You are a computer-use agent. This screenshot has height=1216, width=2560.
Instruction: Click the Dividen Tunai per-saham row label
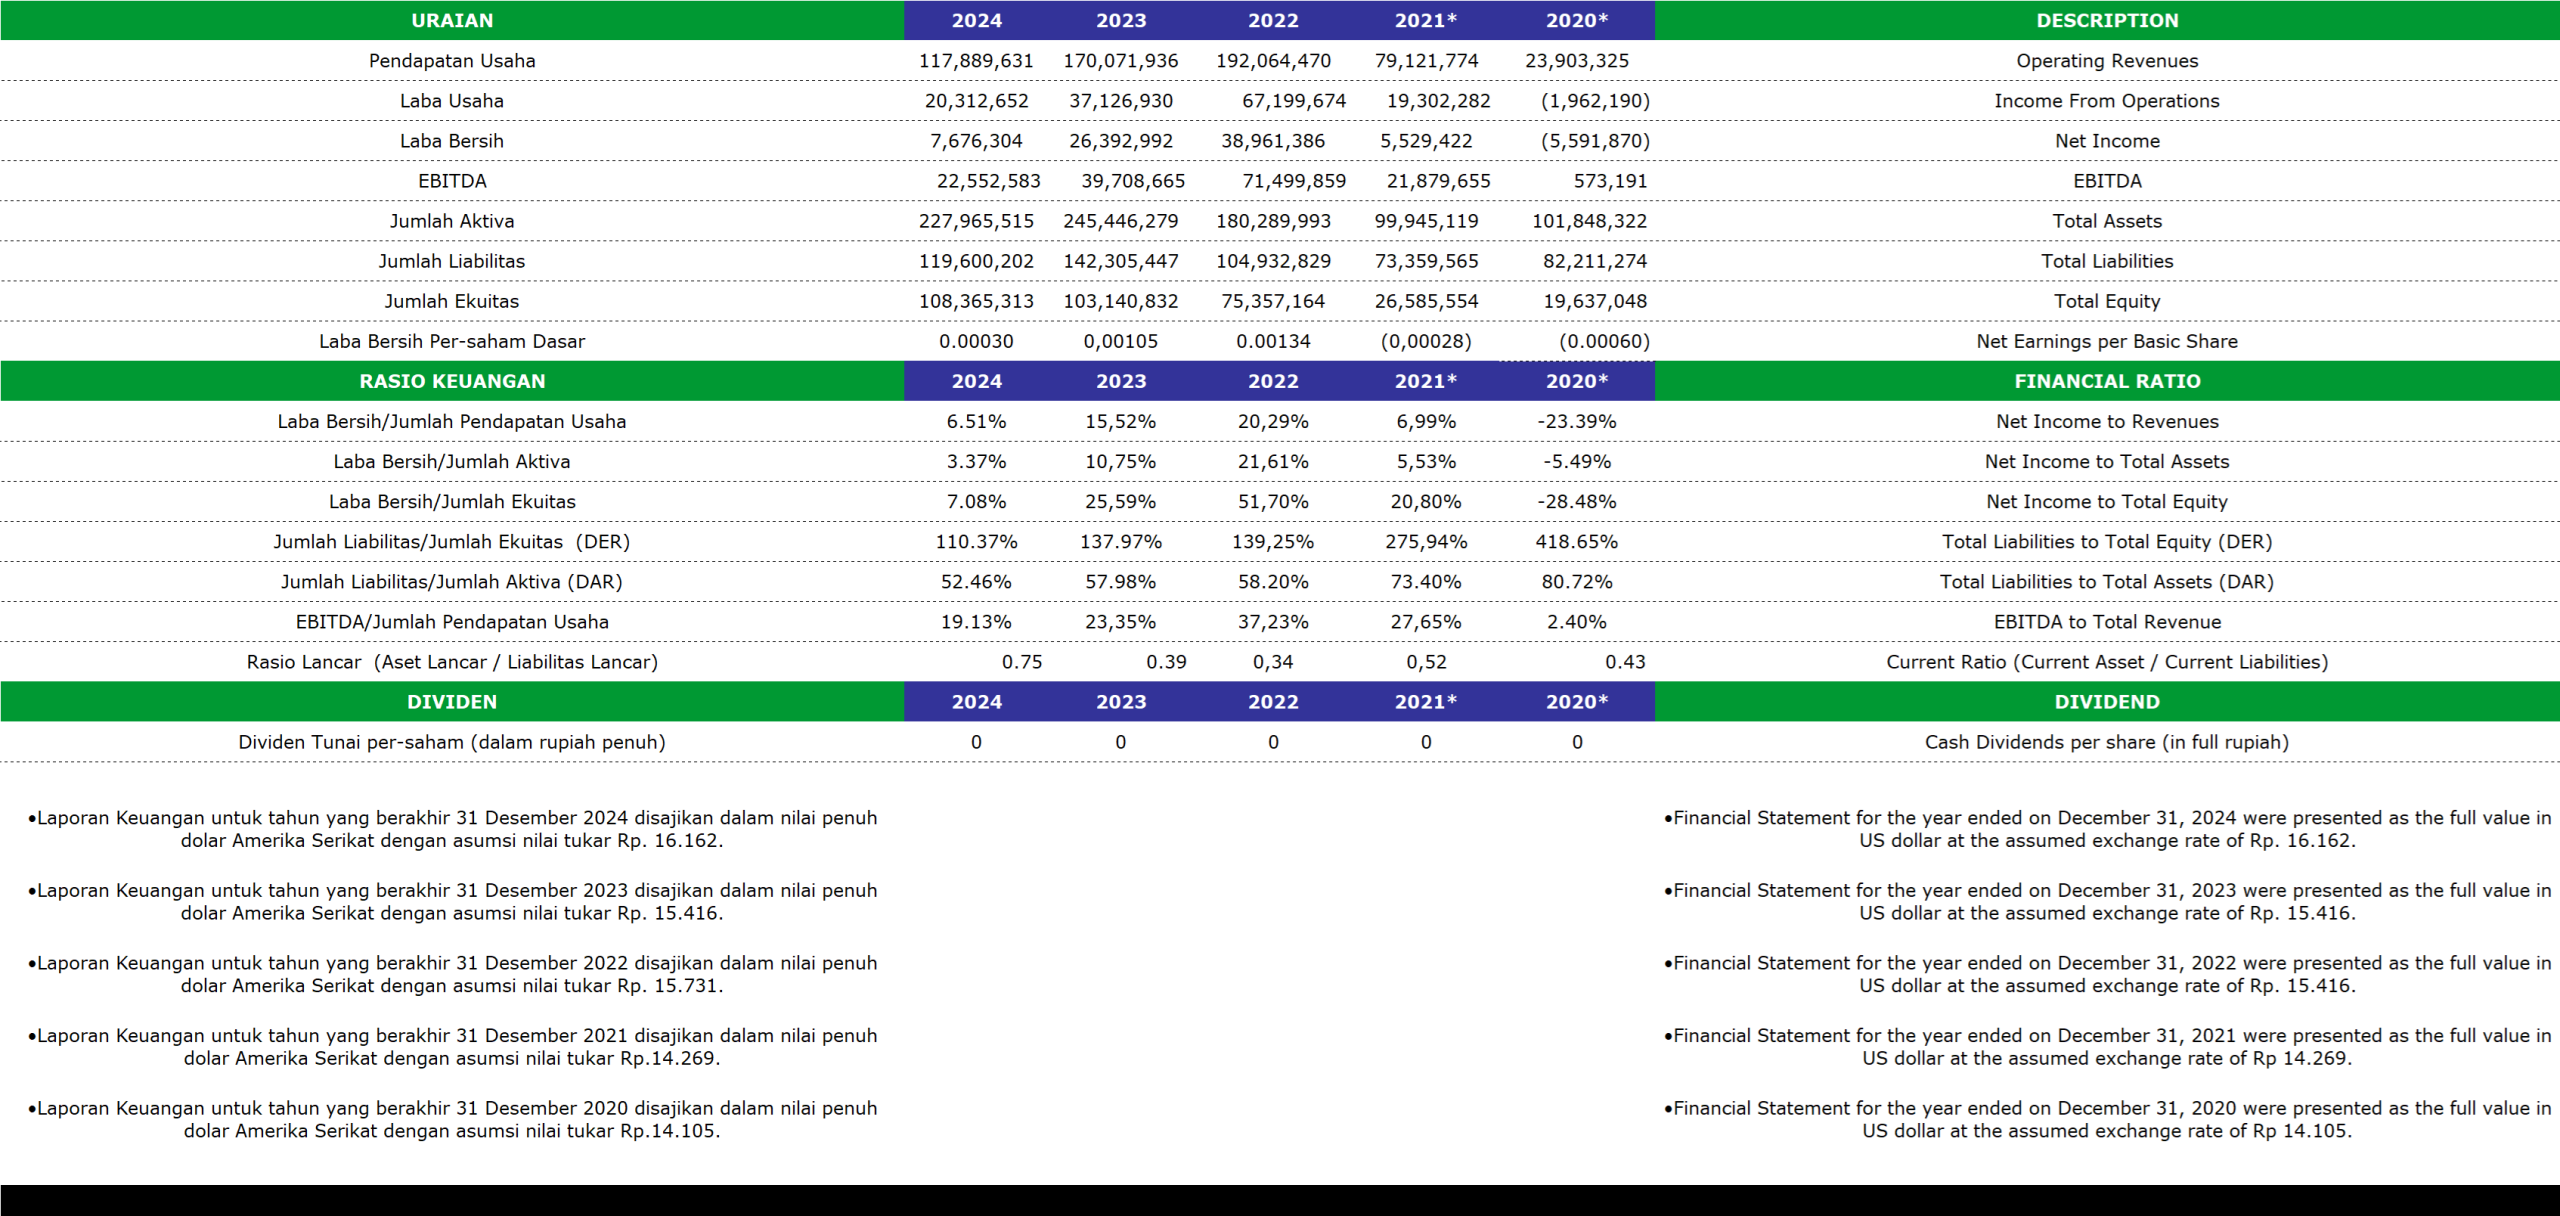[x=452, y=742]
